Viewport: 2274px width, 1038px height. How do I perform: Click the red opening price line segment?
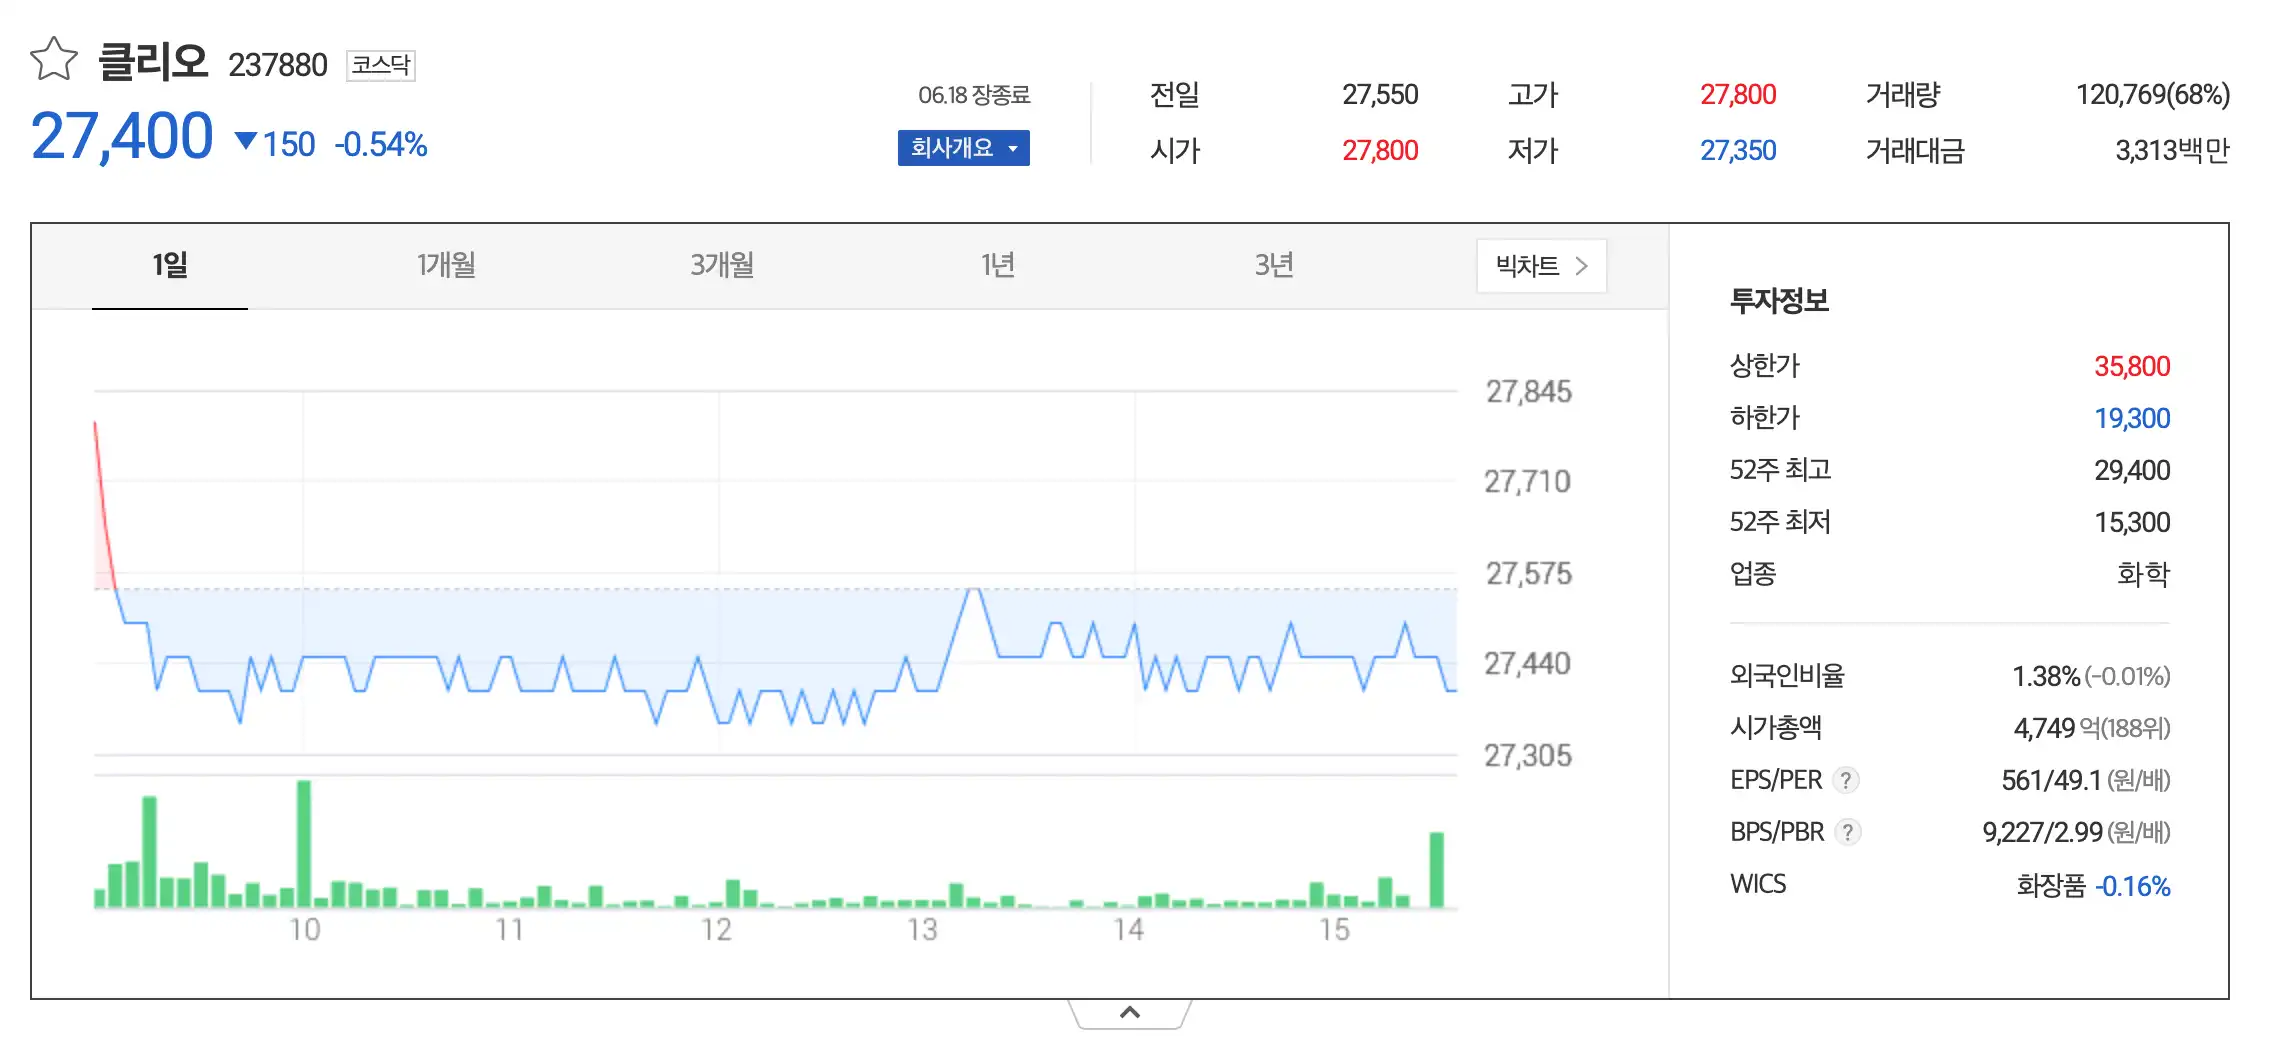(105, 505)
